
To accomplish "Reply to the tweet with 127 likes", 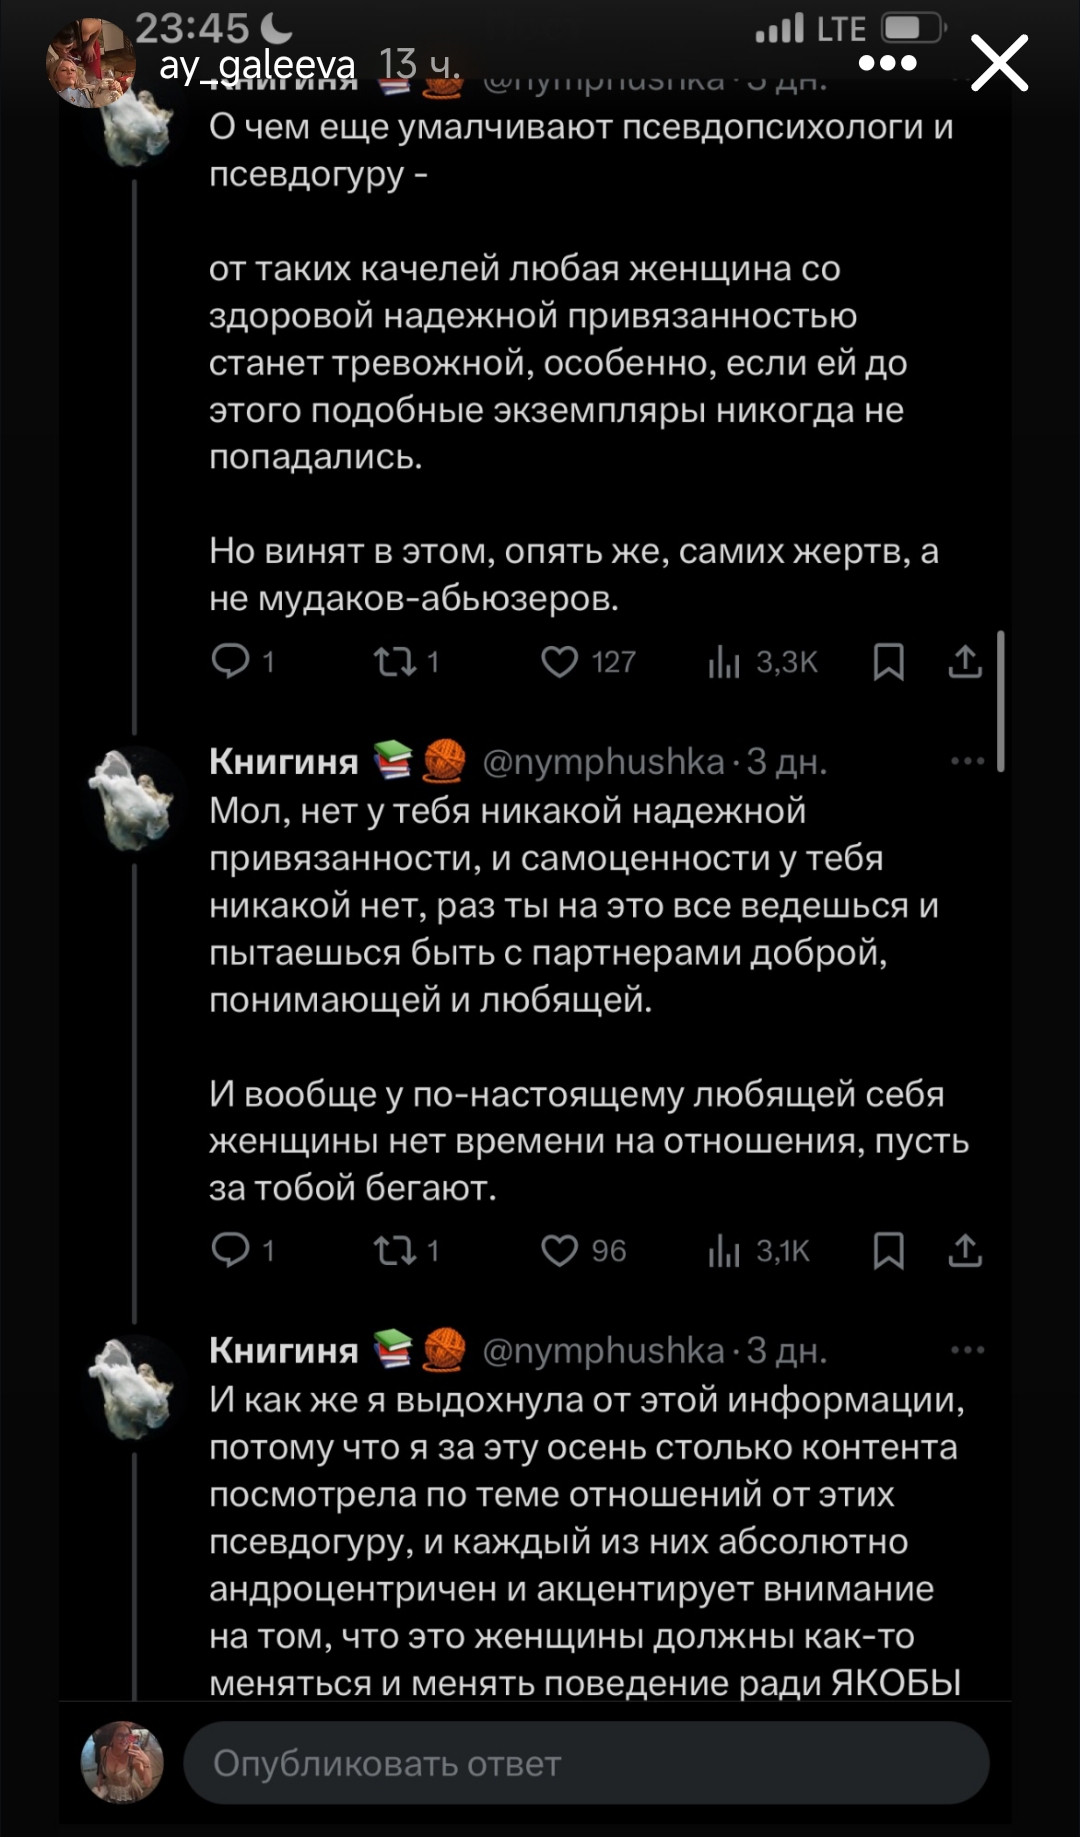I will point(231,662).
